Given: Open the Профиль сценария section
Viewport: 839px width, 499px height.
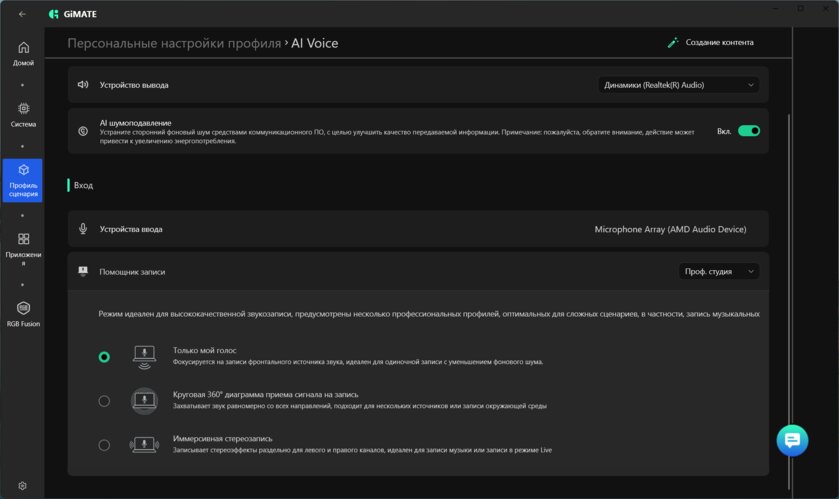Looking at the screenshot, I should (x=22, y=181).
